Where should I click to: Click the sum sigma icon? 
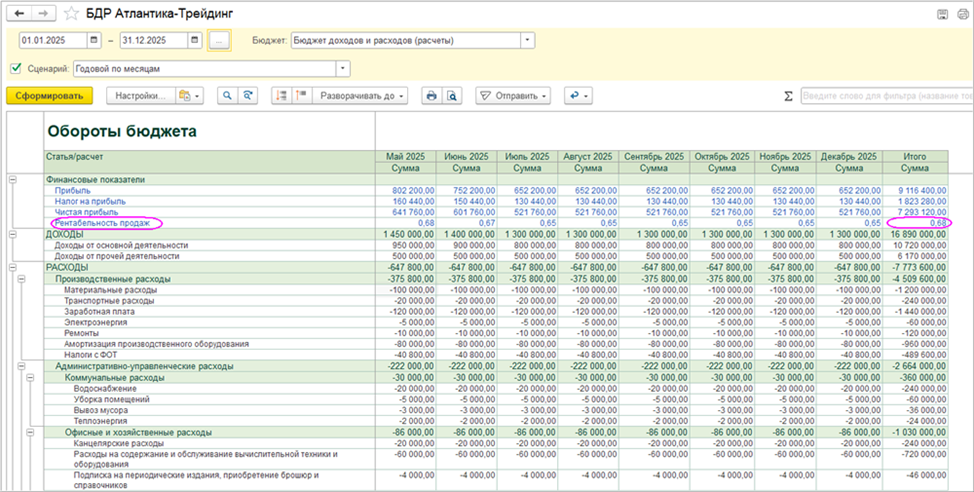tap(788, 96)
